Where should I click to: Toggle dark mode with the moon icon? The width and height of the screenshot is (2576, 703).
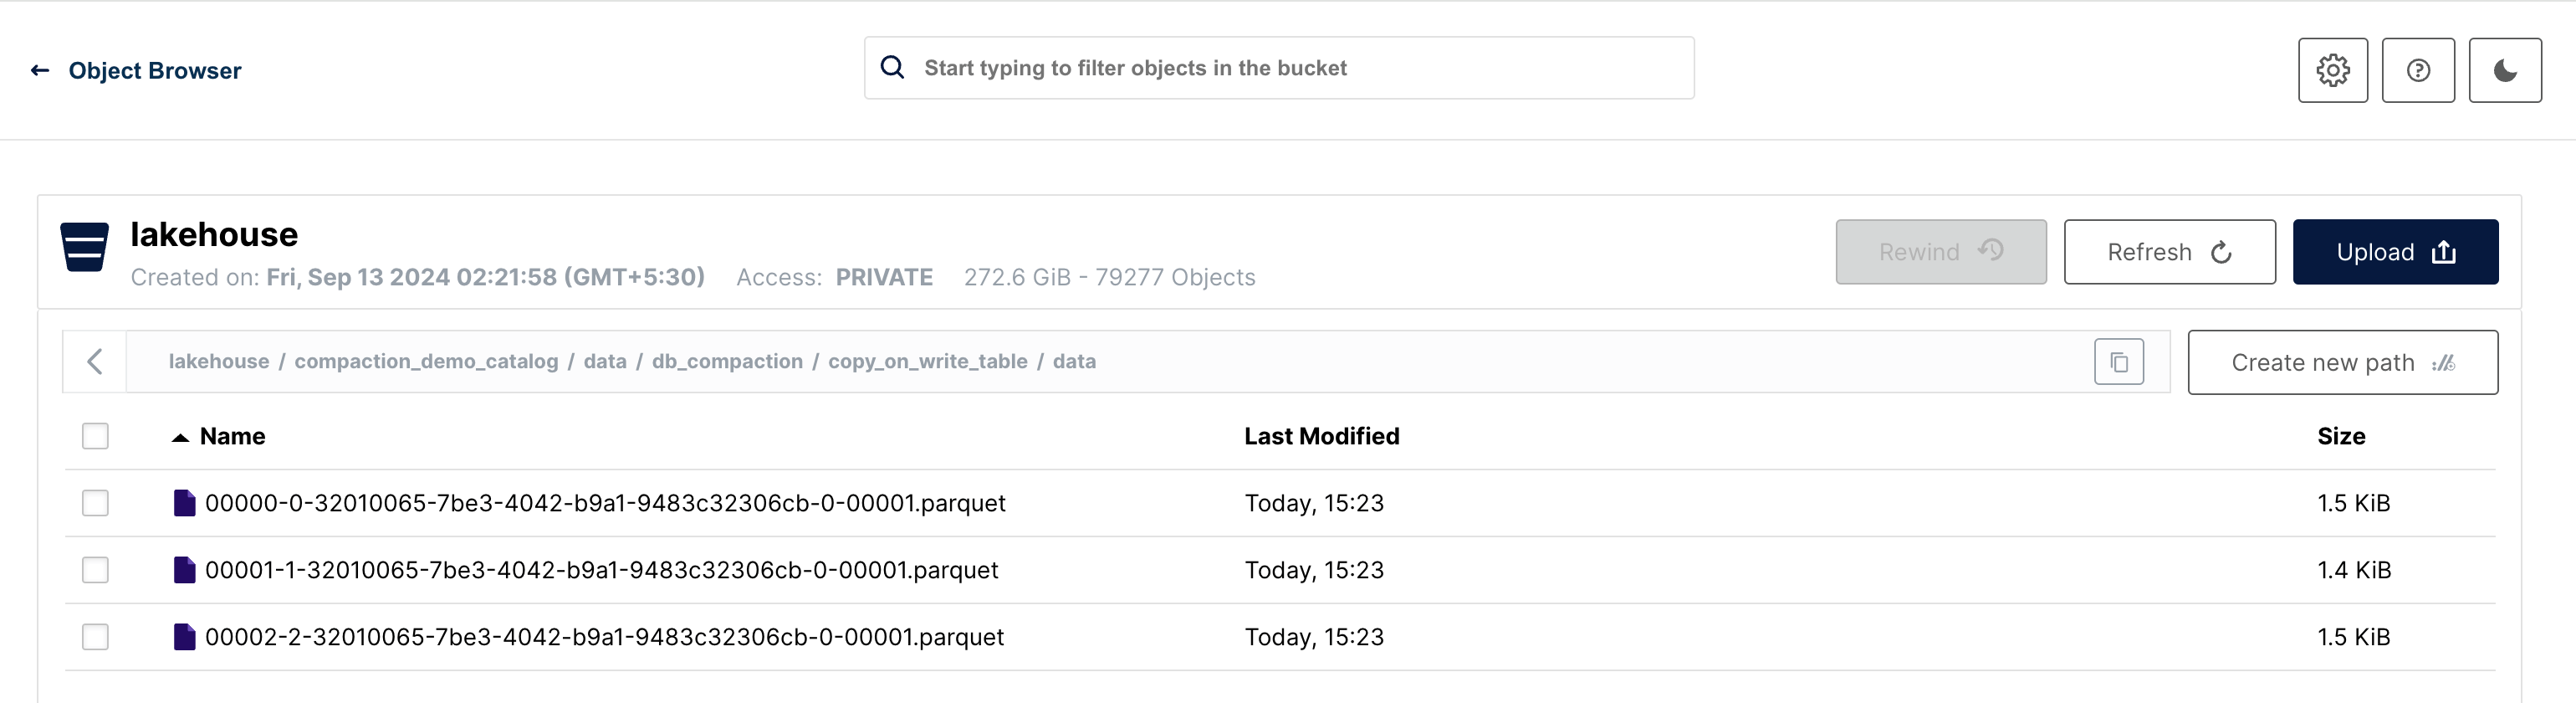point(2505,70)
